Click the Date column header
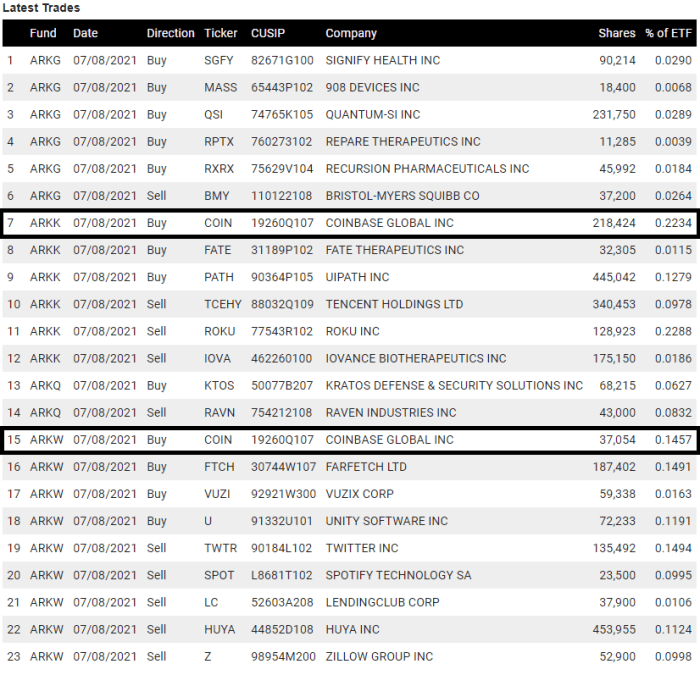Image resolution: width=700 pixels, height=675 pixels. click(x=85, y=33)
